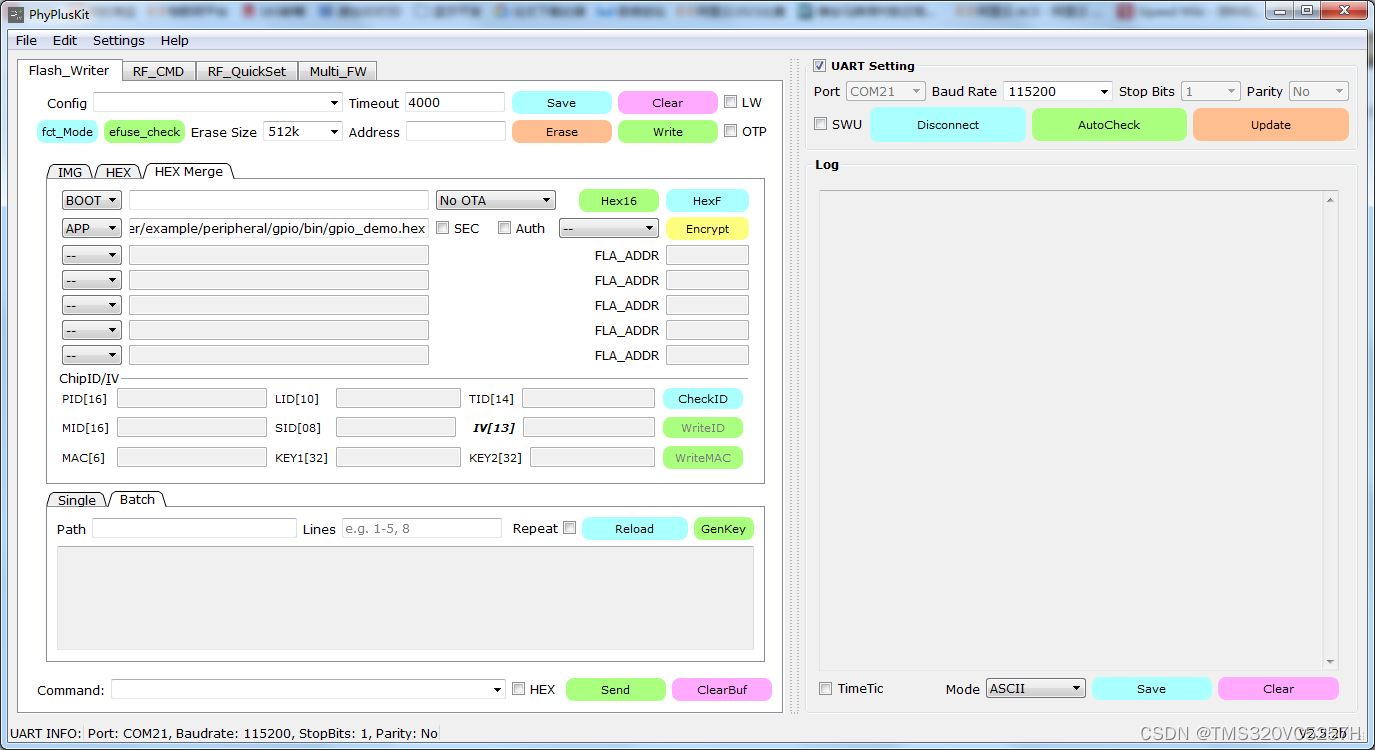Expand the Config dropdown
Viewport: 1375px width, 750px height.
tap(334, 103)
